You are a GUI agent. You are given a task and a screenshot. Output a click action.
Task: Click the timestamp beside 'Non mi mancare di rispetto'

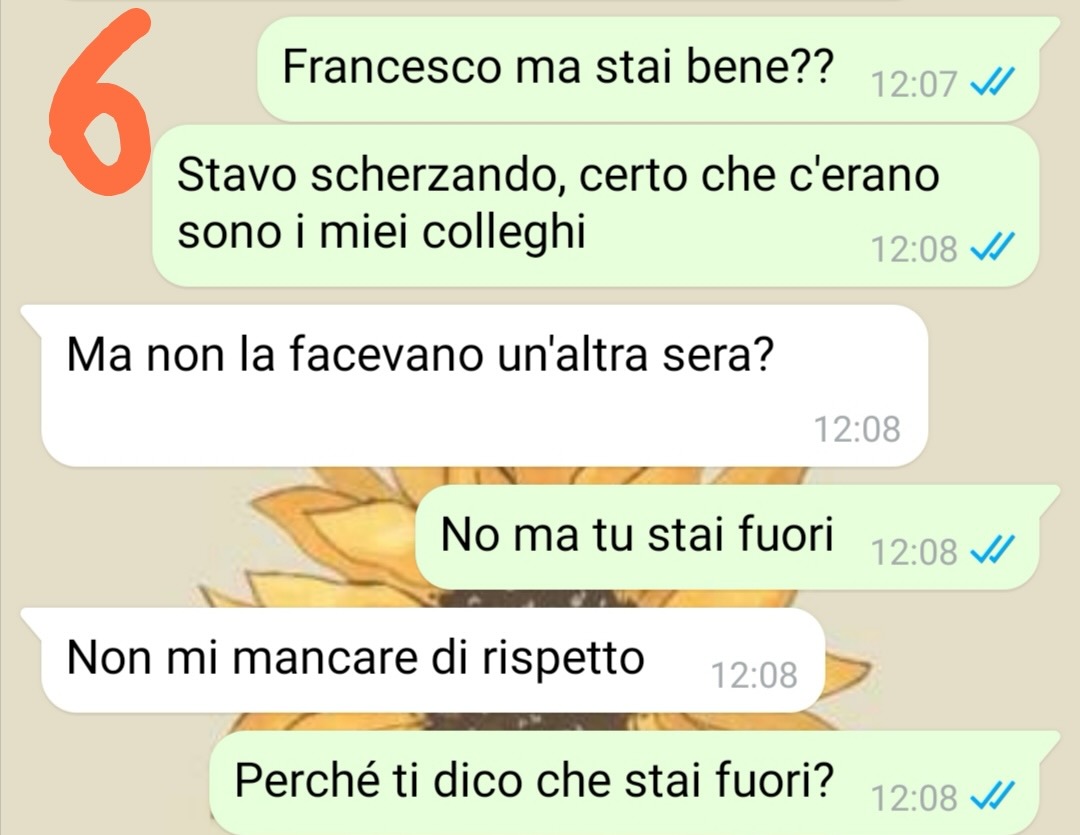(x=754, y=675)
